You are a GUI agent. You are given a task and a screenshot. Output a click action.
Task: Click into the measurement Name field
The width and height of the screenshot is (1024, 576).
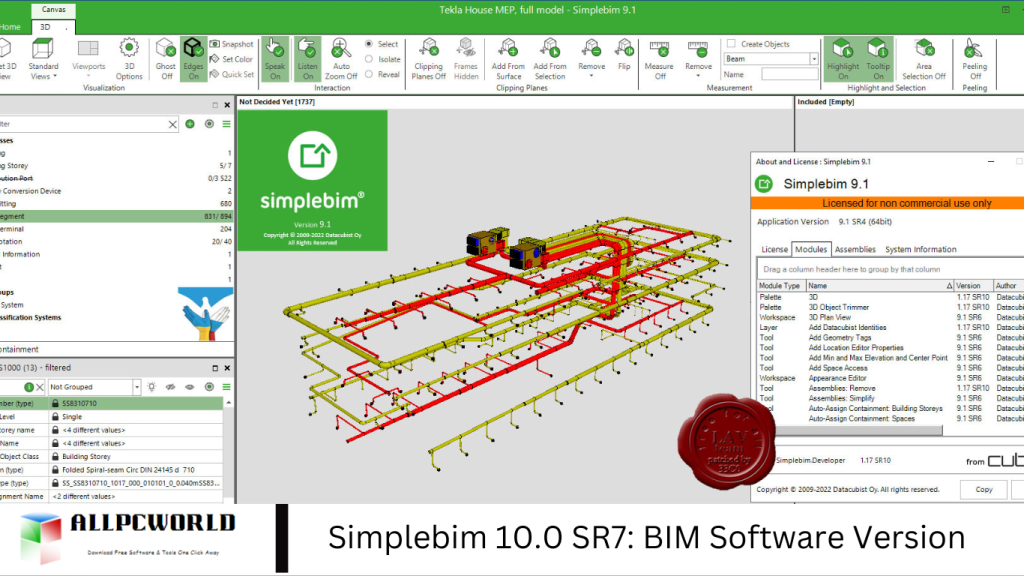tap(790, 74)
